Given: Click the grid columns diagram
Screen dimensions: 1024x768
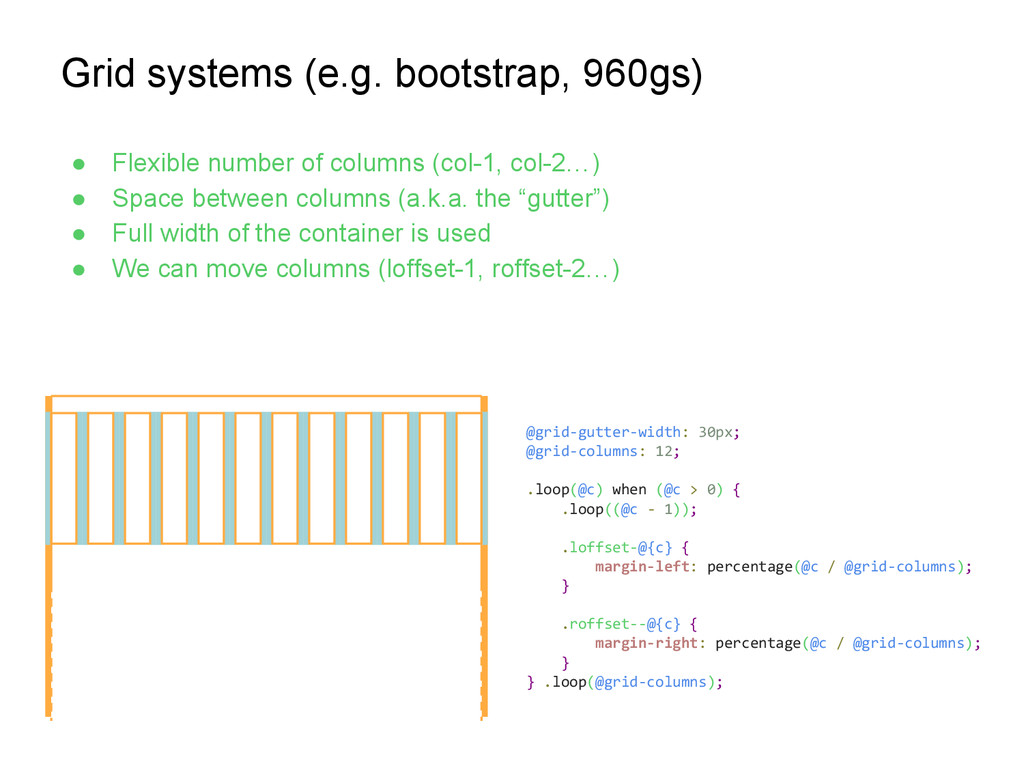Looking at the screenshot, I should (x=266, y=558).
